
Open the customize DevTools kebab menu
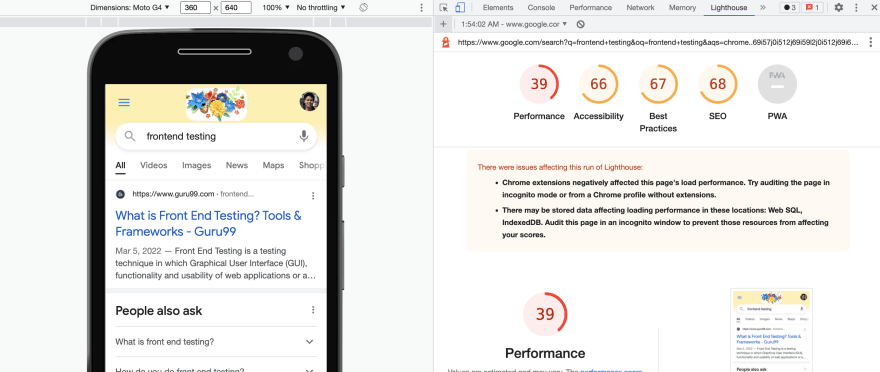click(x=856, y=8)
